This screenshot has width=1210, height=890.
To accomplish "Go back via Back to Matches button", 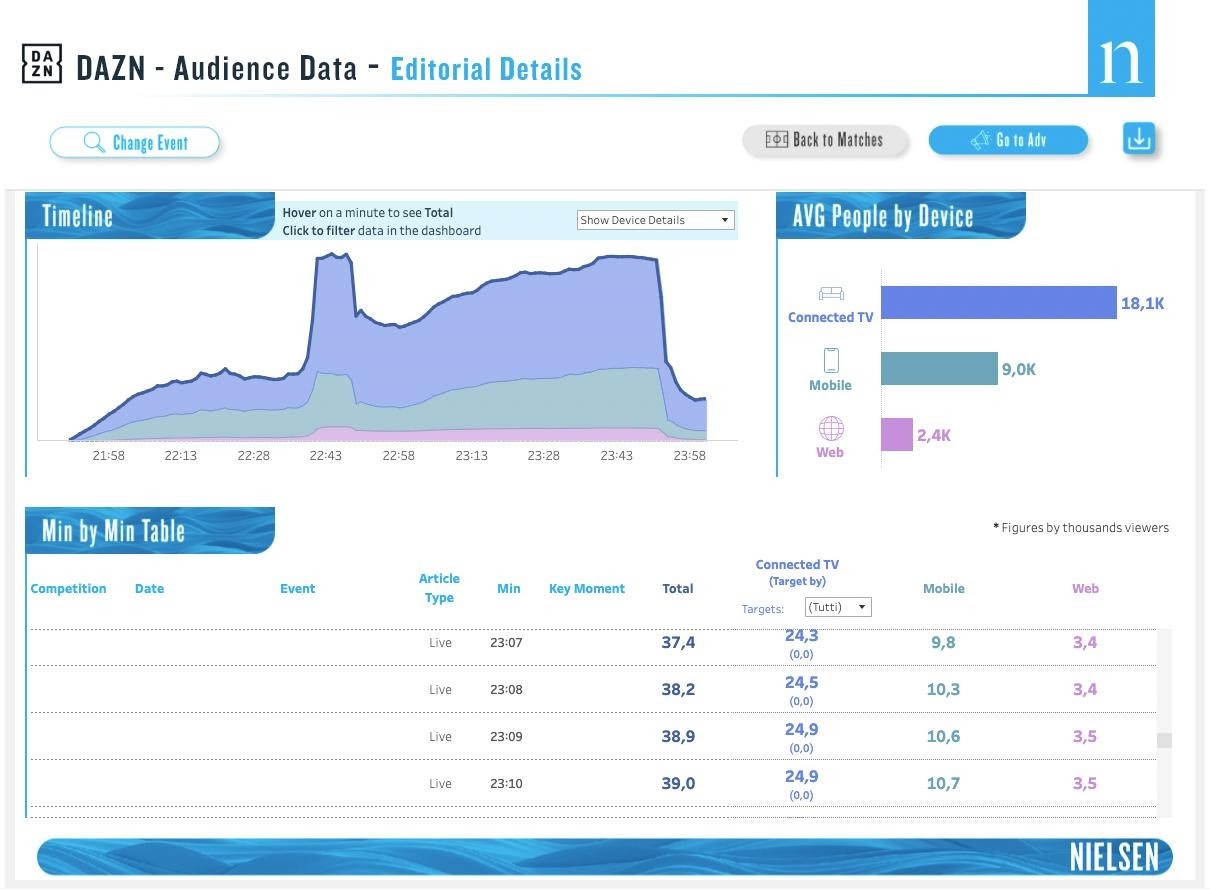I will (x=825, y=140).
